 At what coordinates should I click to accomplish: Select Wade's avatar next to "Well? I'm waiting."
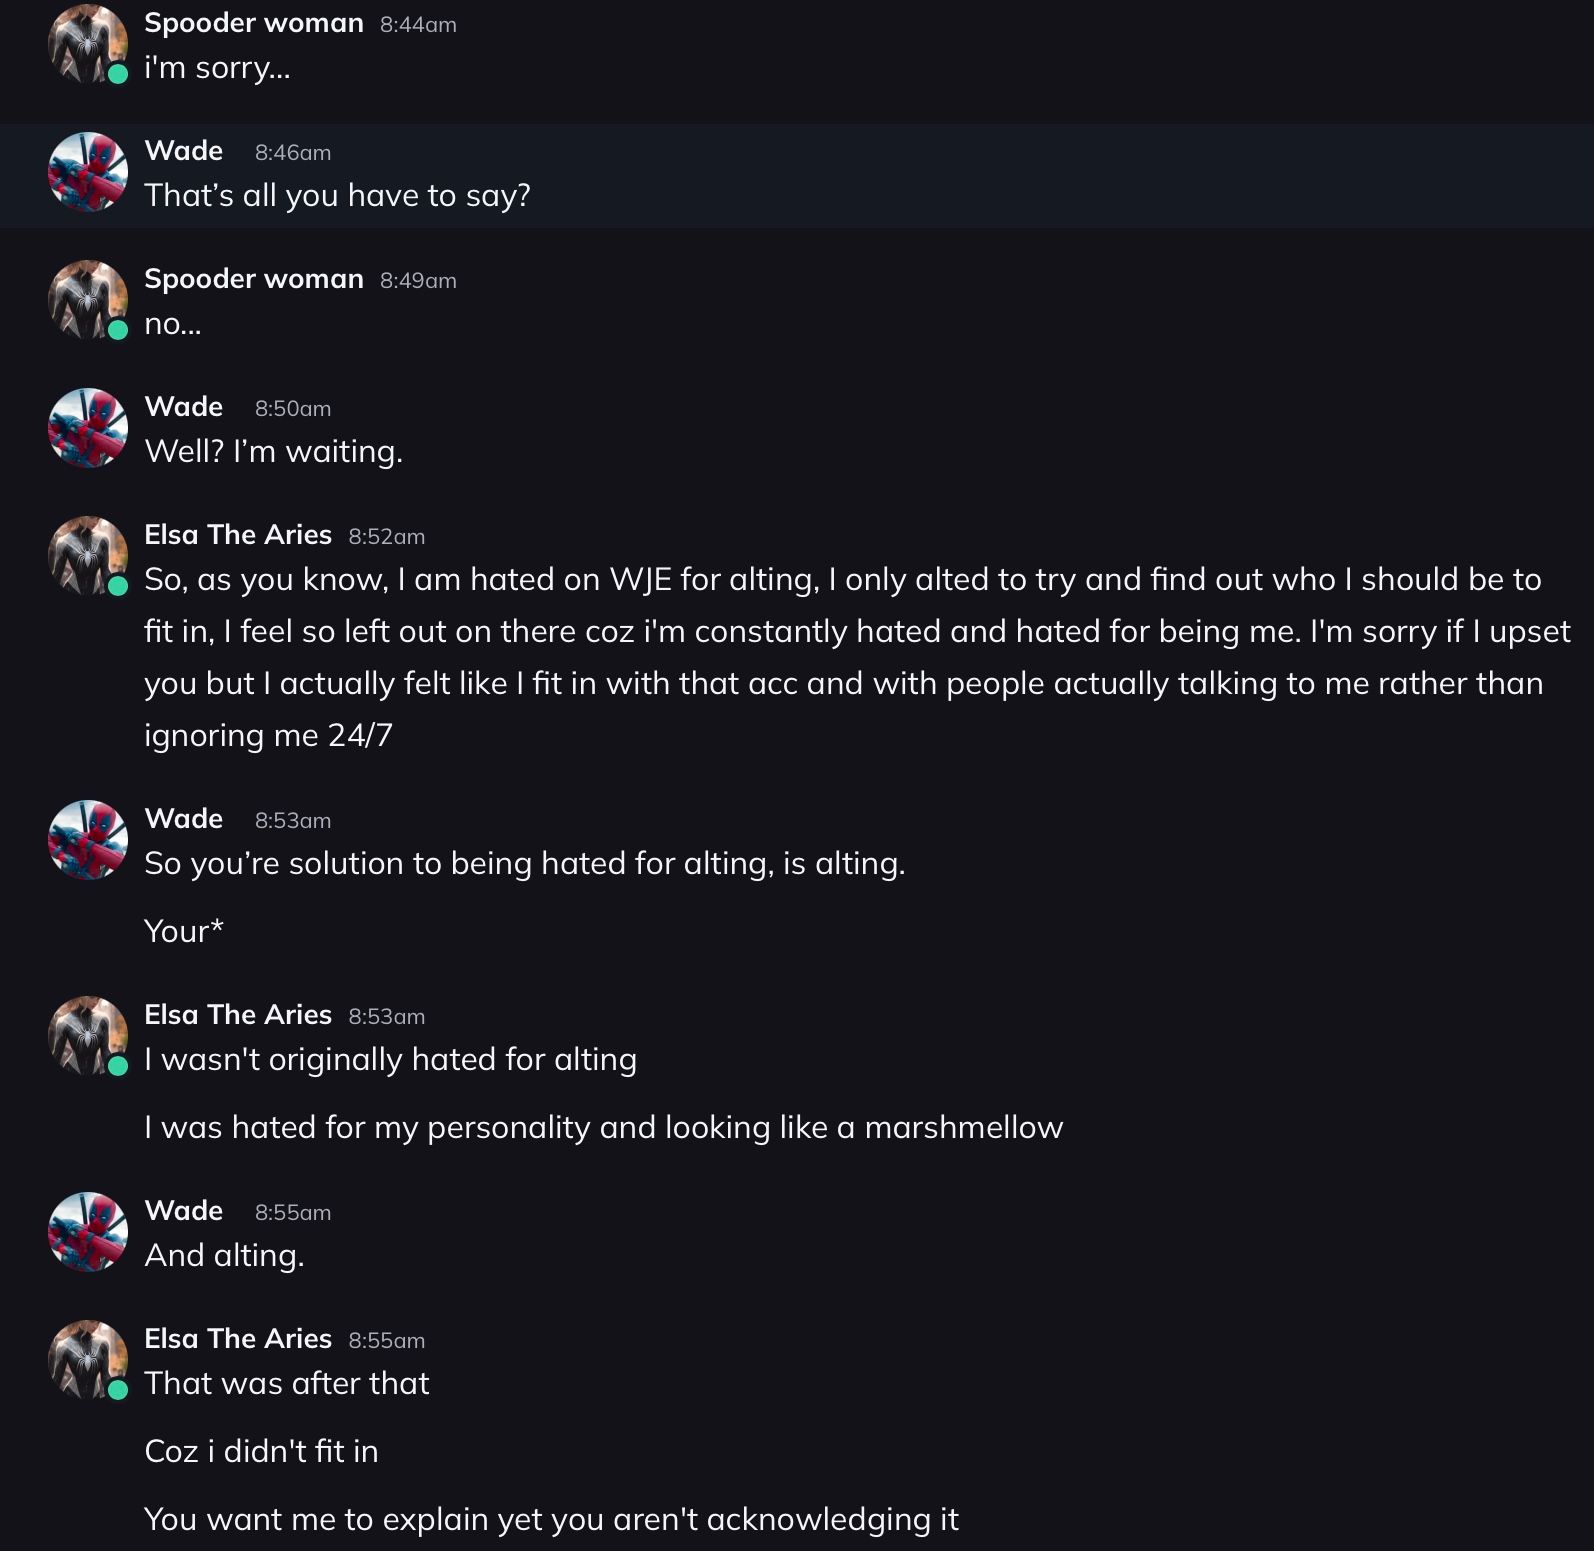tap(88, 428)
